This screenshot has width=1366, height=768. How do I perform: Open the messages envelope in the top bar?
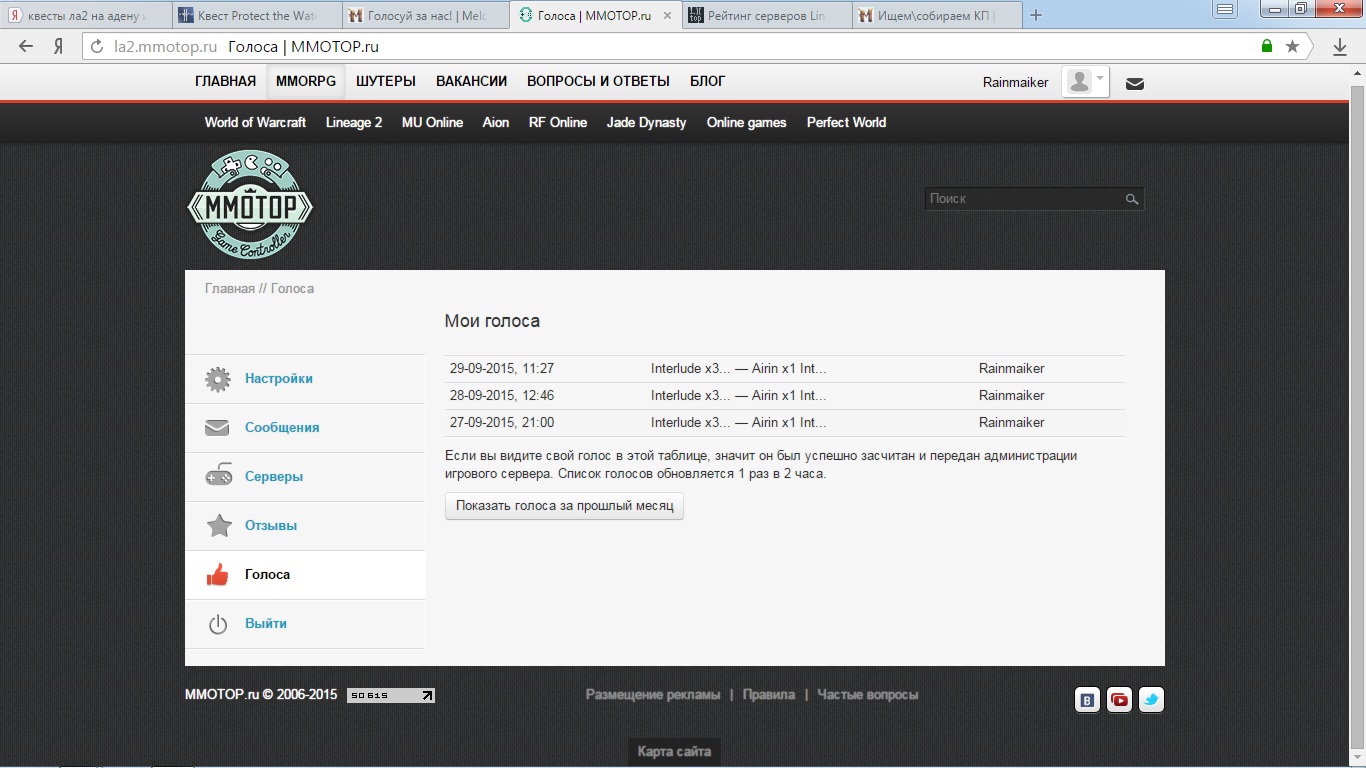[x=1135, y=84]
